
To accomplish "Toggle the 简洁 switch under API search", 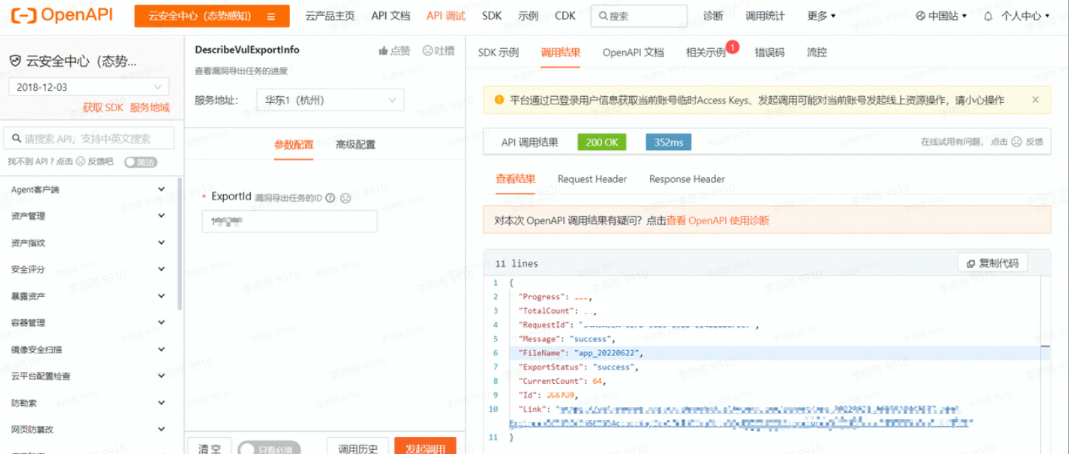I will click(141, 161).
